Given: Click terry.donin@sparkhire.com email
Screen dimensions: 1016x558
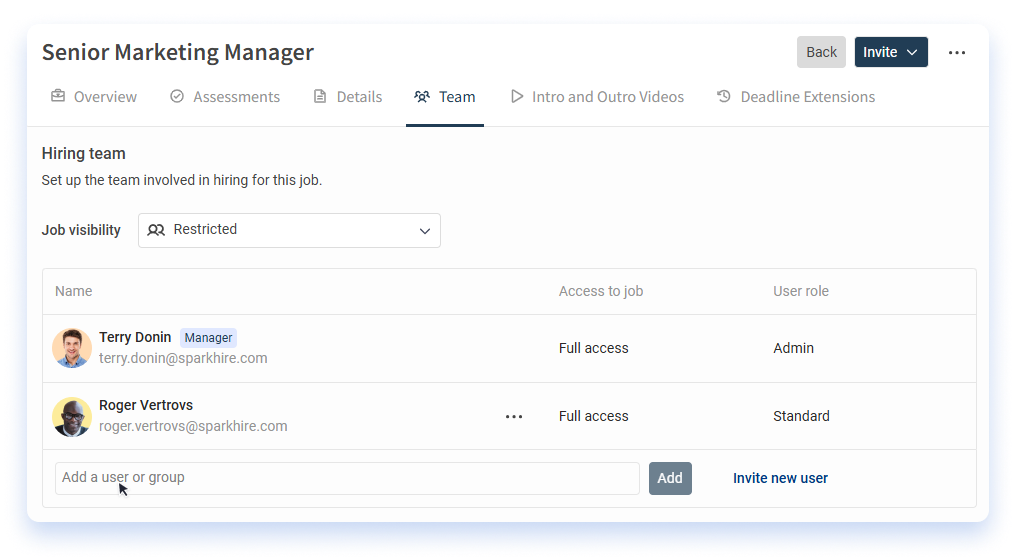Looking at the screenshot, I should [x=183, y=358].
